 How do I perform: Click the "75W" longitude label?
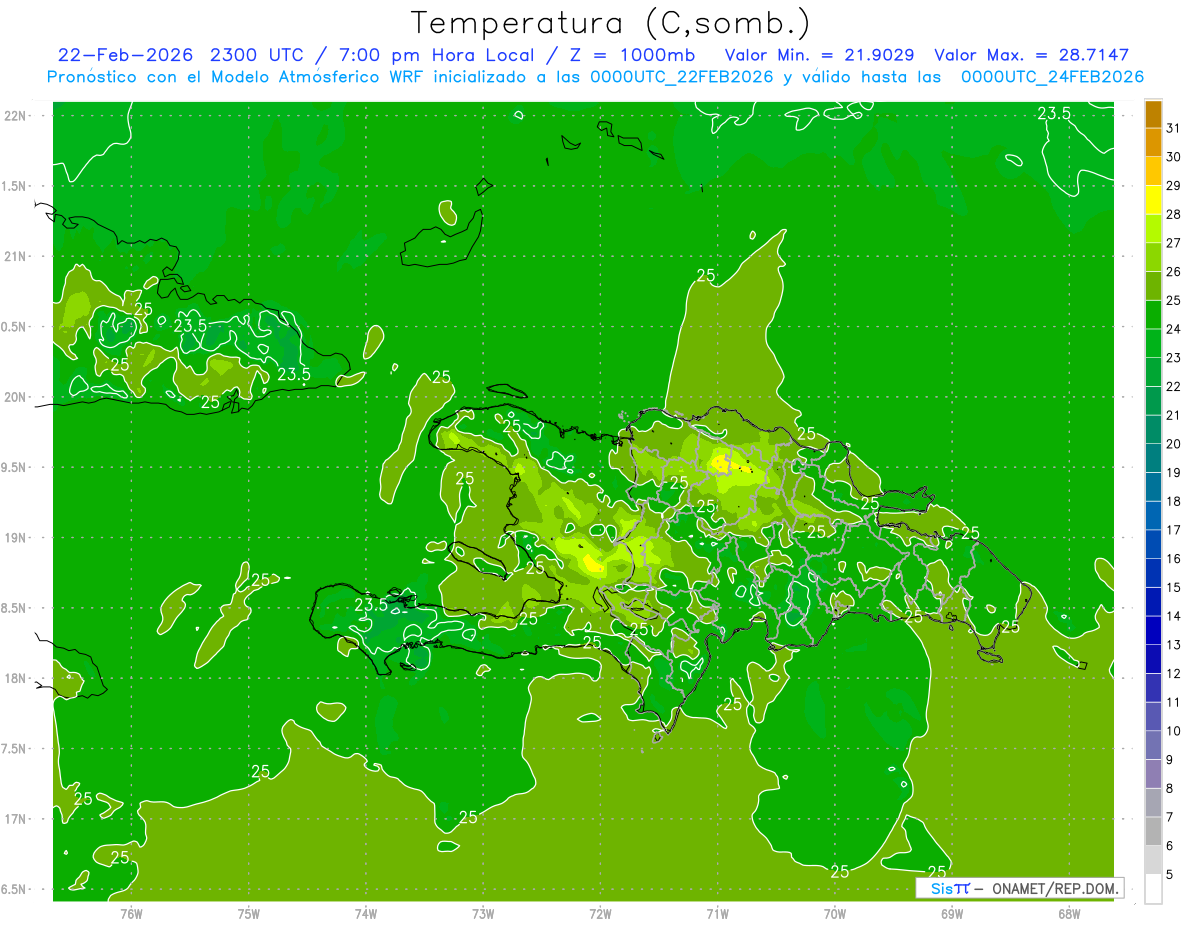pyautogui.click(x=249, y=913)
